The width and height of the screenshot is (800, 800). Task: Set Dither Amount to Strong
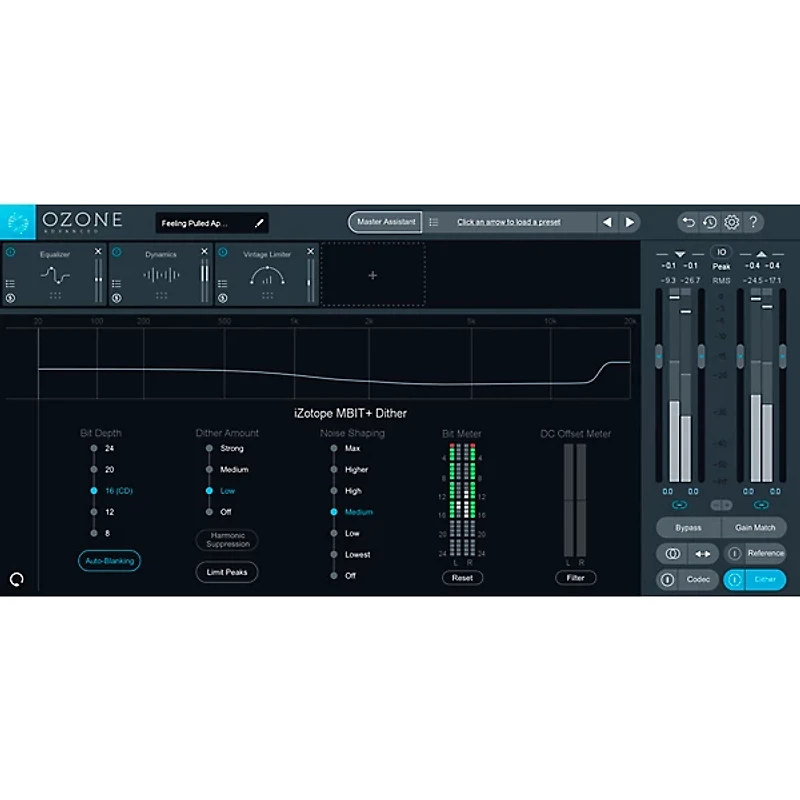click(x=209, y=448)
